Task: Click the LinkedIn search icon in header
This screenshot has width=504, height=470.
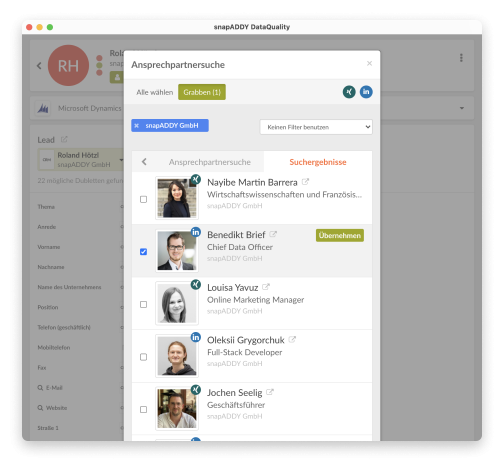Action: coord(366,92)
